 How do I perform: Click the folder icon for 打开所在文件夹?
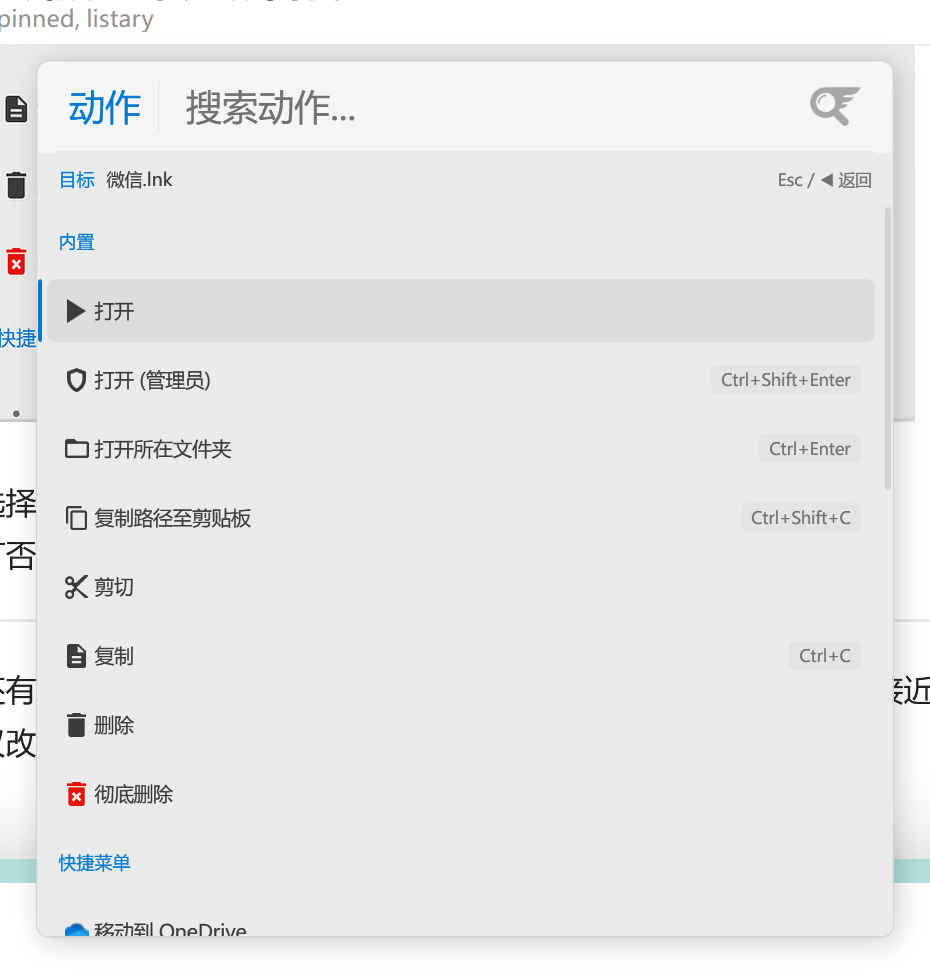pos(76,448)
